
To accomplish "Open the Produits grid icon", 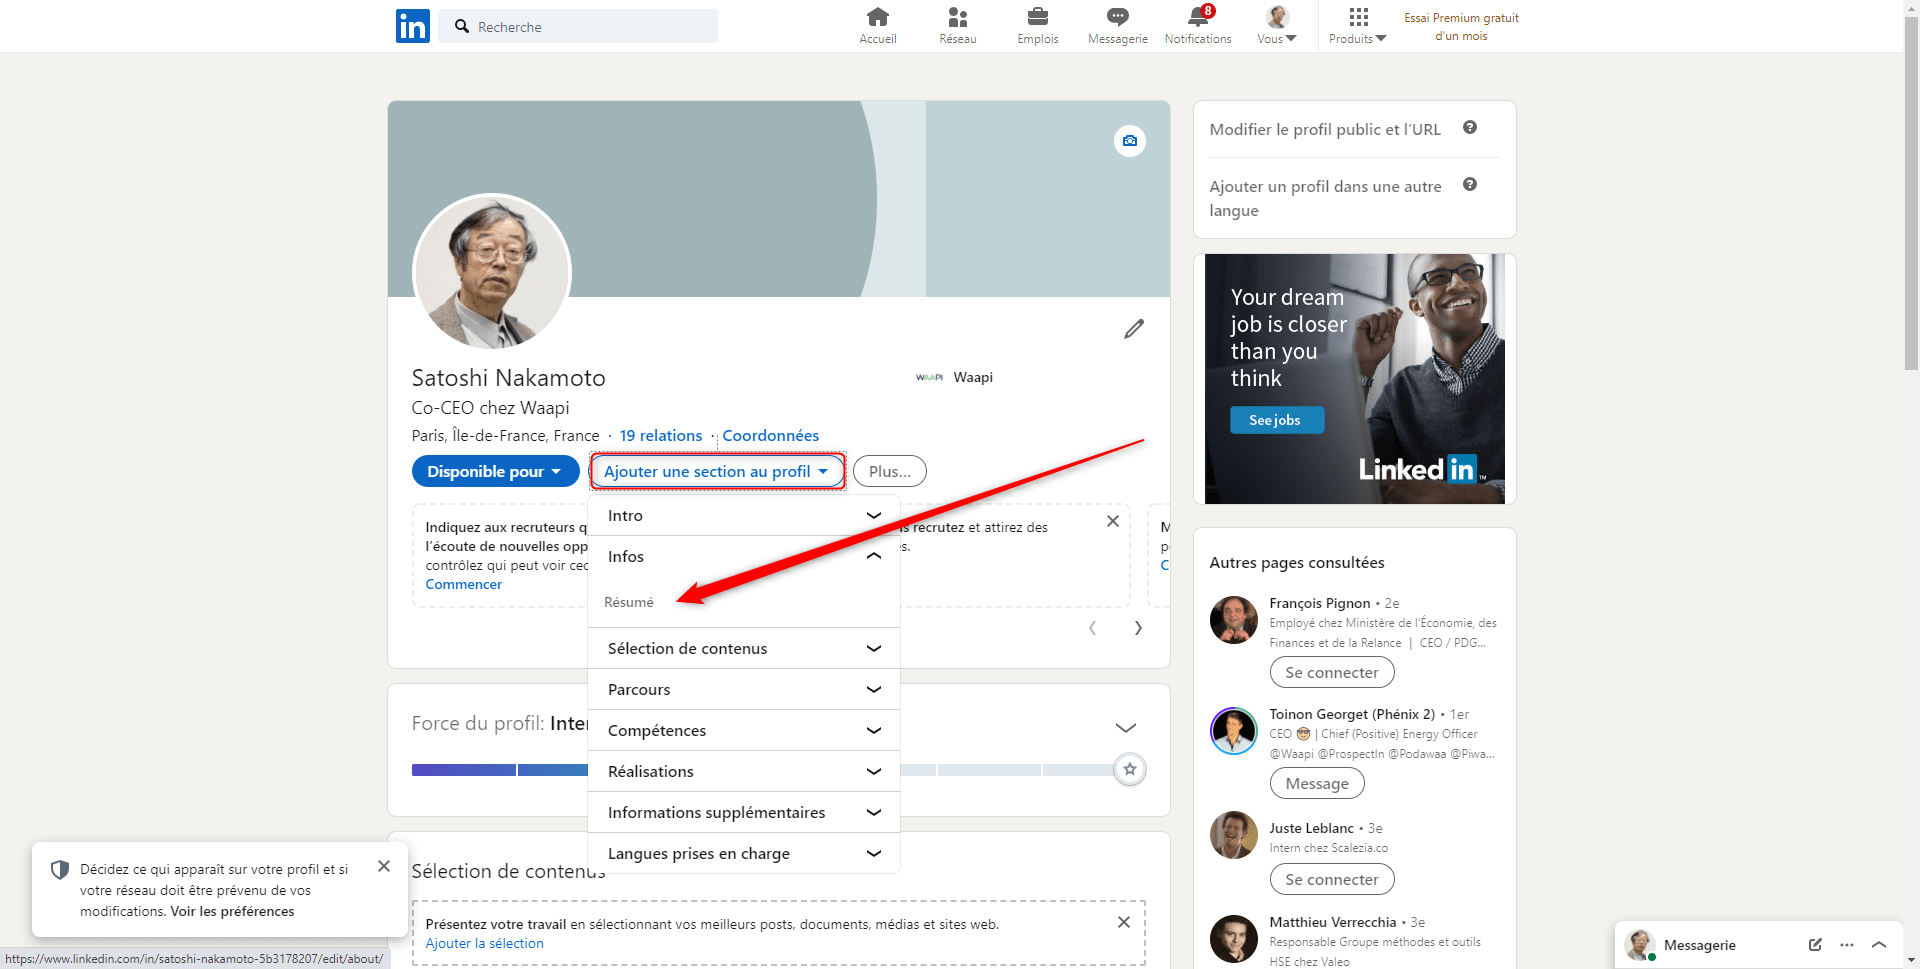I will [x=1357, y=18].
